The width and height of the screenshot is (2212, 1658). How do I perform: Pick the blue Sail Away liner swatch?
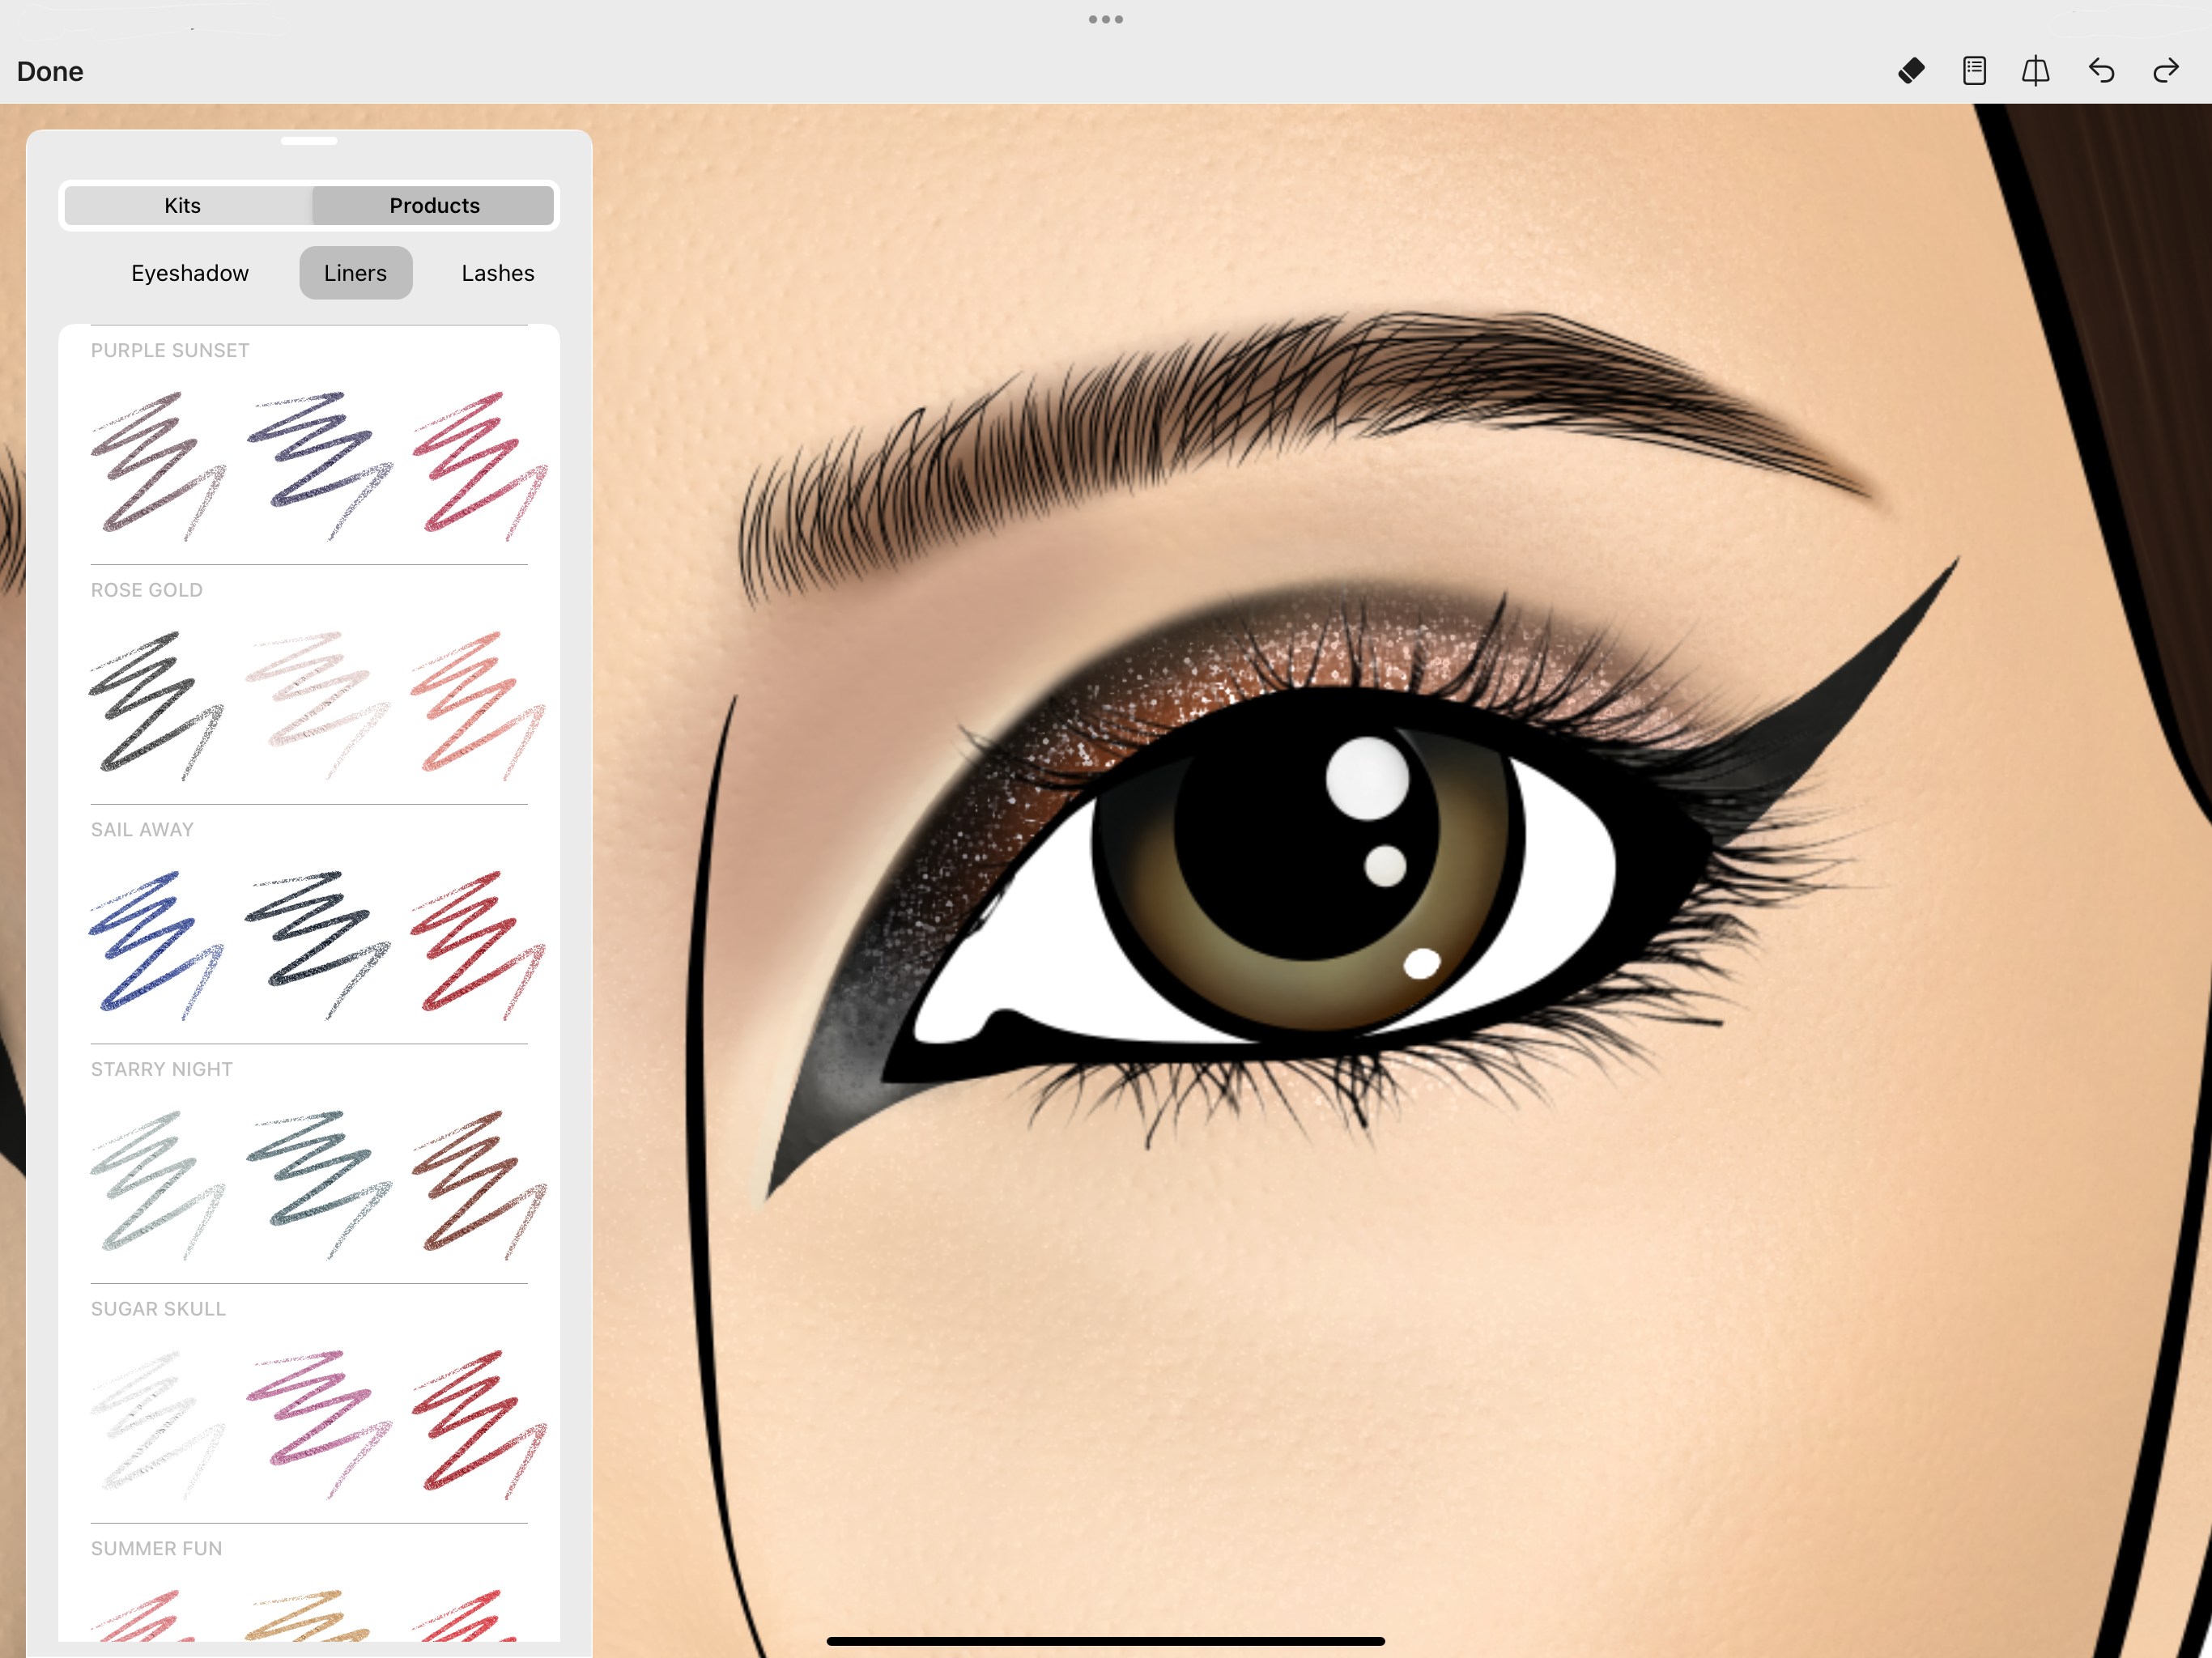click(157, 944)
